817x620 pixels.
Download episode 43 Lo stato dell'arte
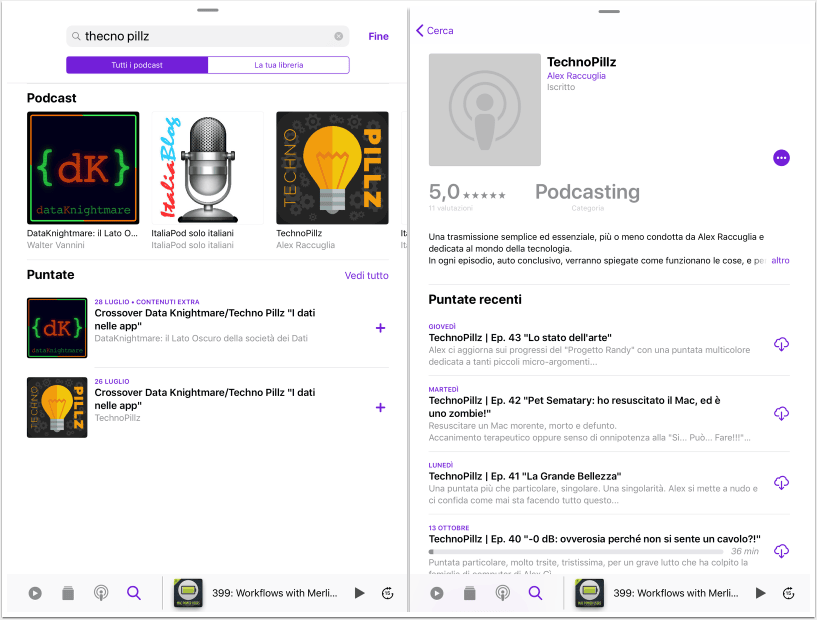[781, 344]
